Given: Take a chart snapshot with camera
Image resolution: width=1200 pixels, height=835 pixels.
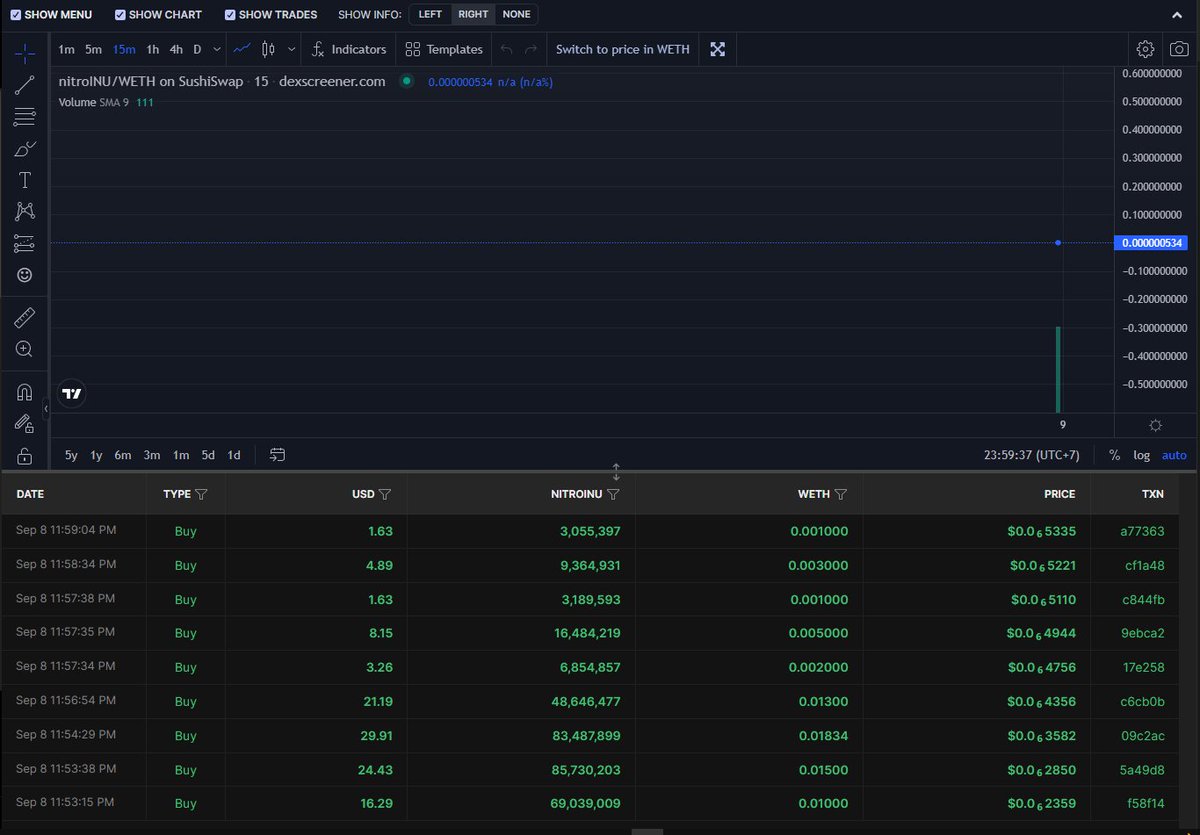Looking at the screenshot, I should 1180,49.
